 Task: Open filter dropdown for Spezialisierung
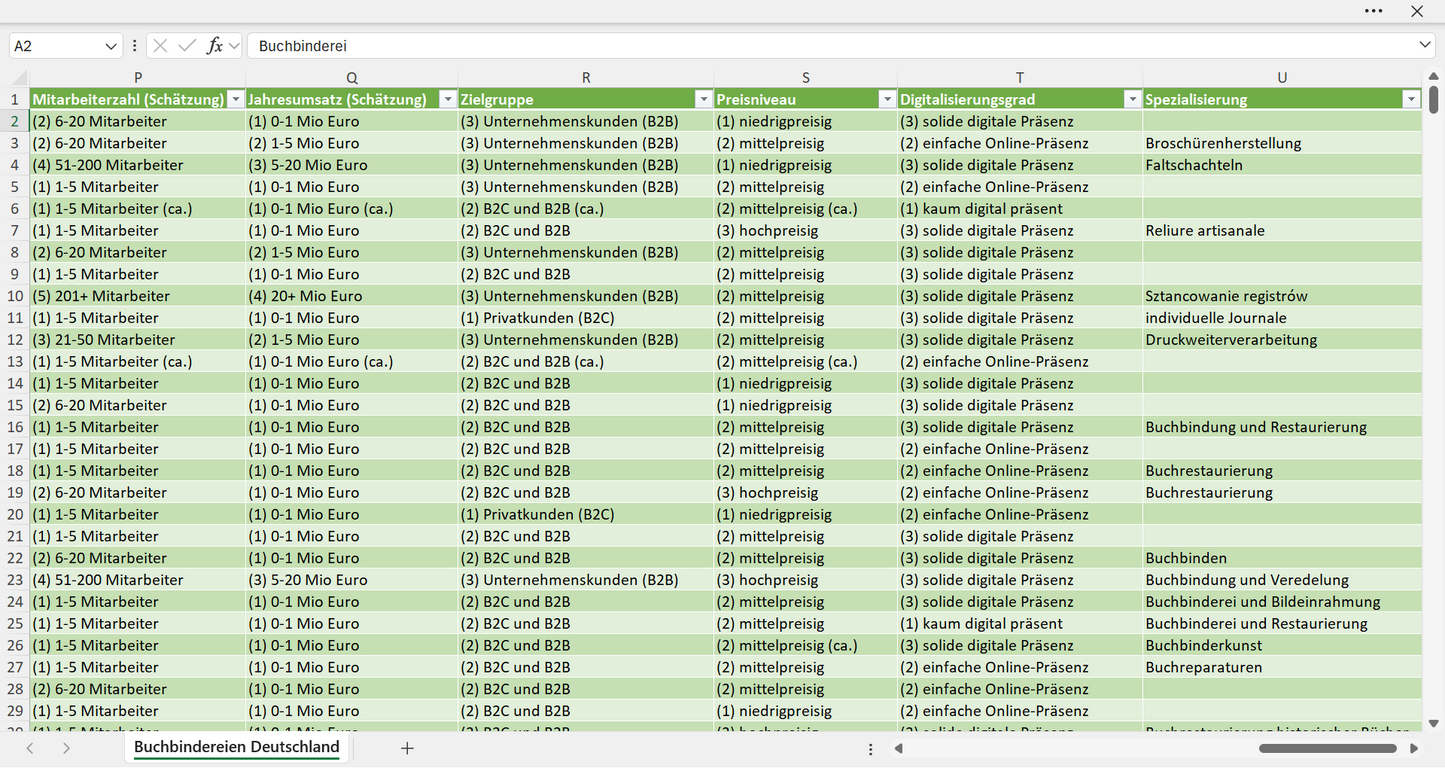click(1411, 99)
